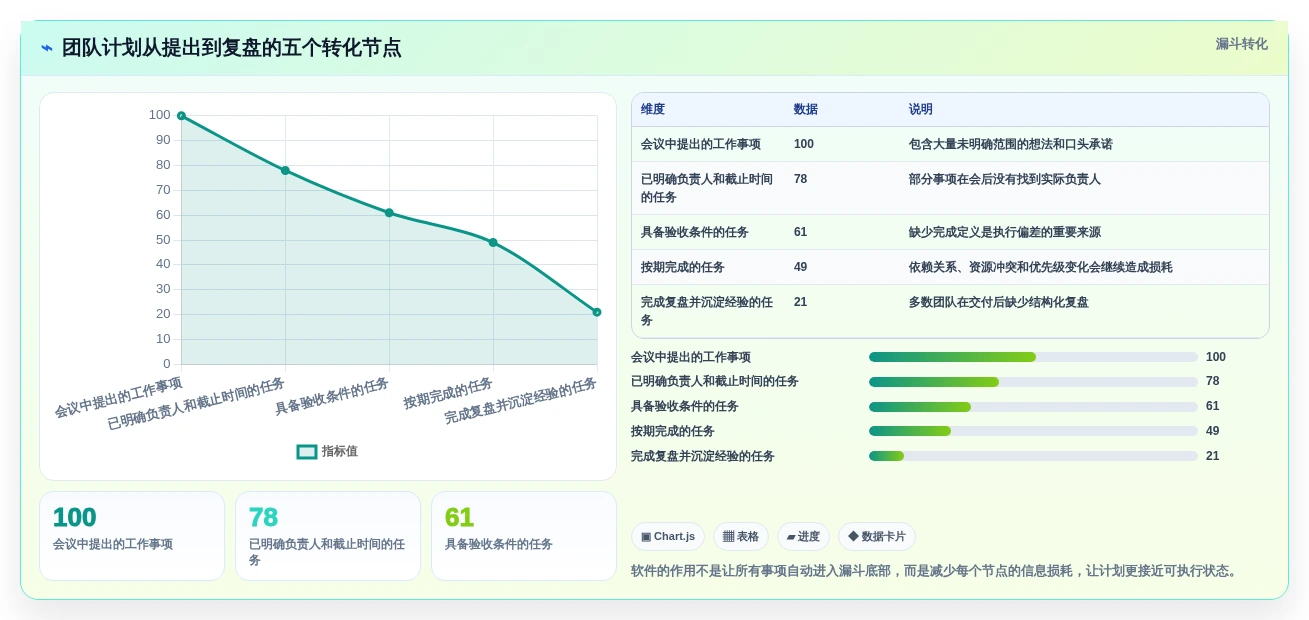Click the value 21 in the table
Image resolution: width=1309 pixels, height=620 pixels.
(x=800, y=303)
